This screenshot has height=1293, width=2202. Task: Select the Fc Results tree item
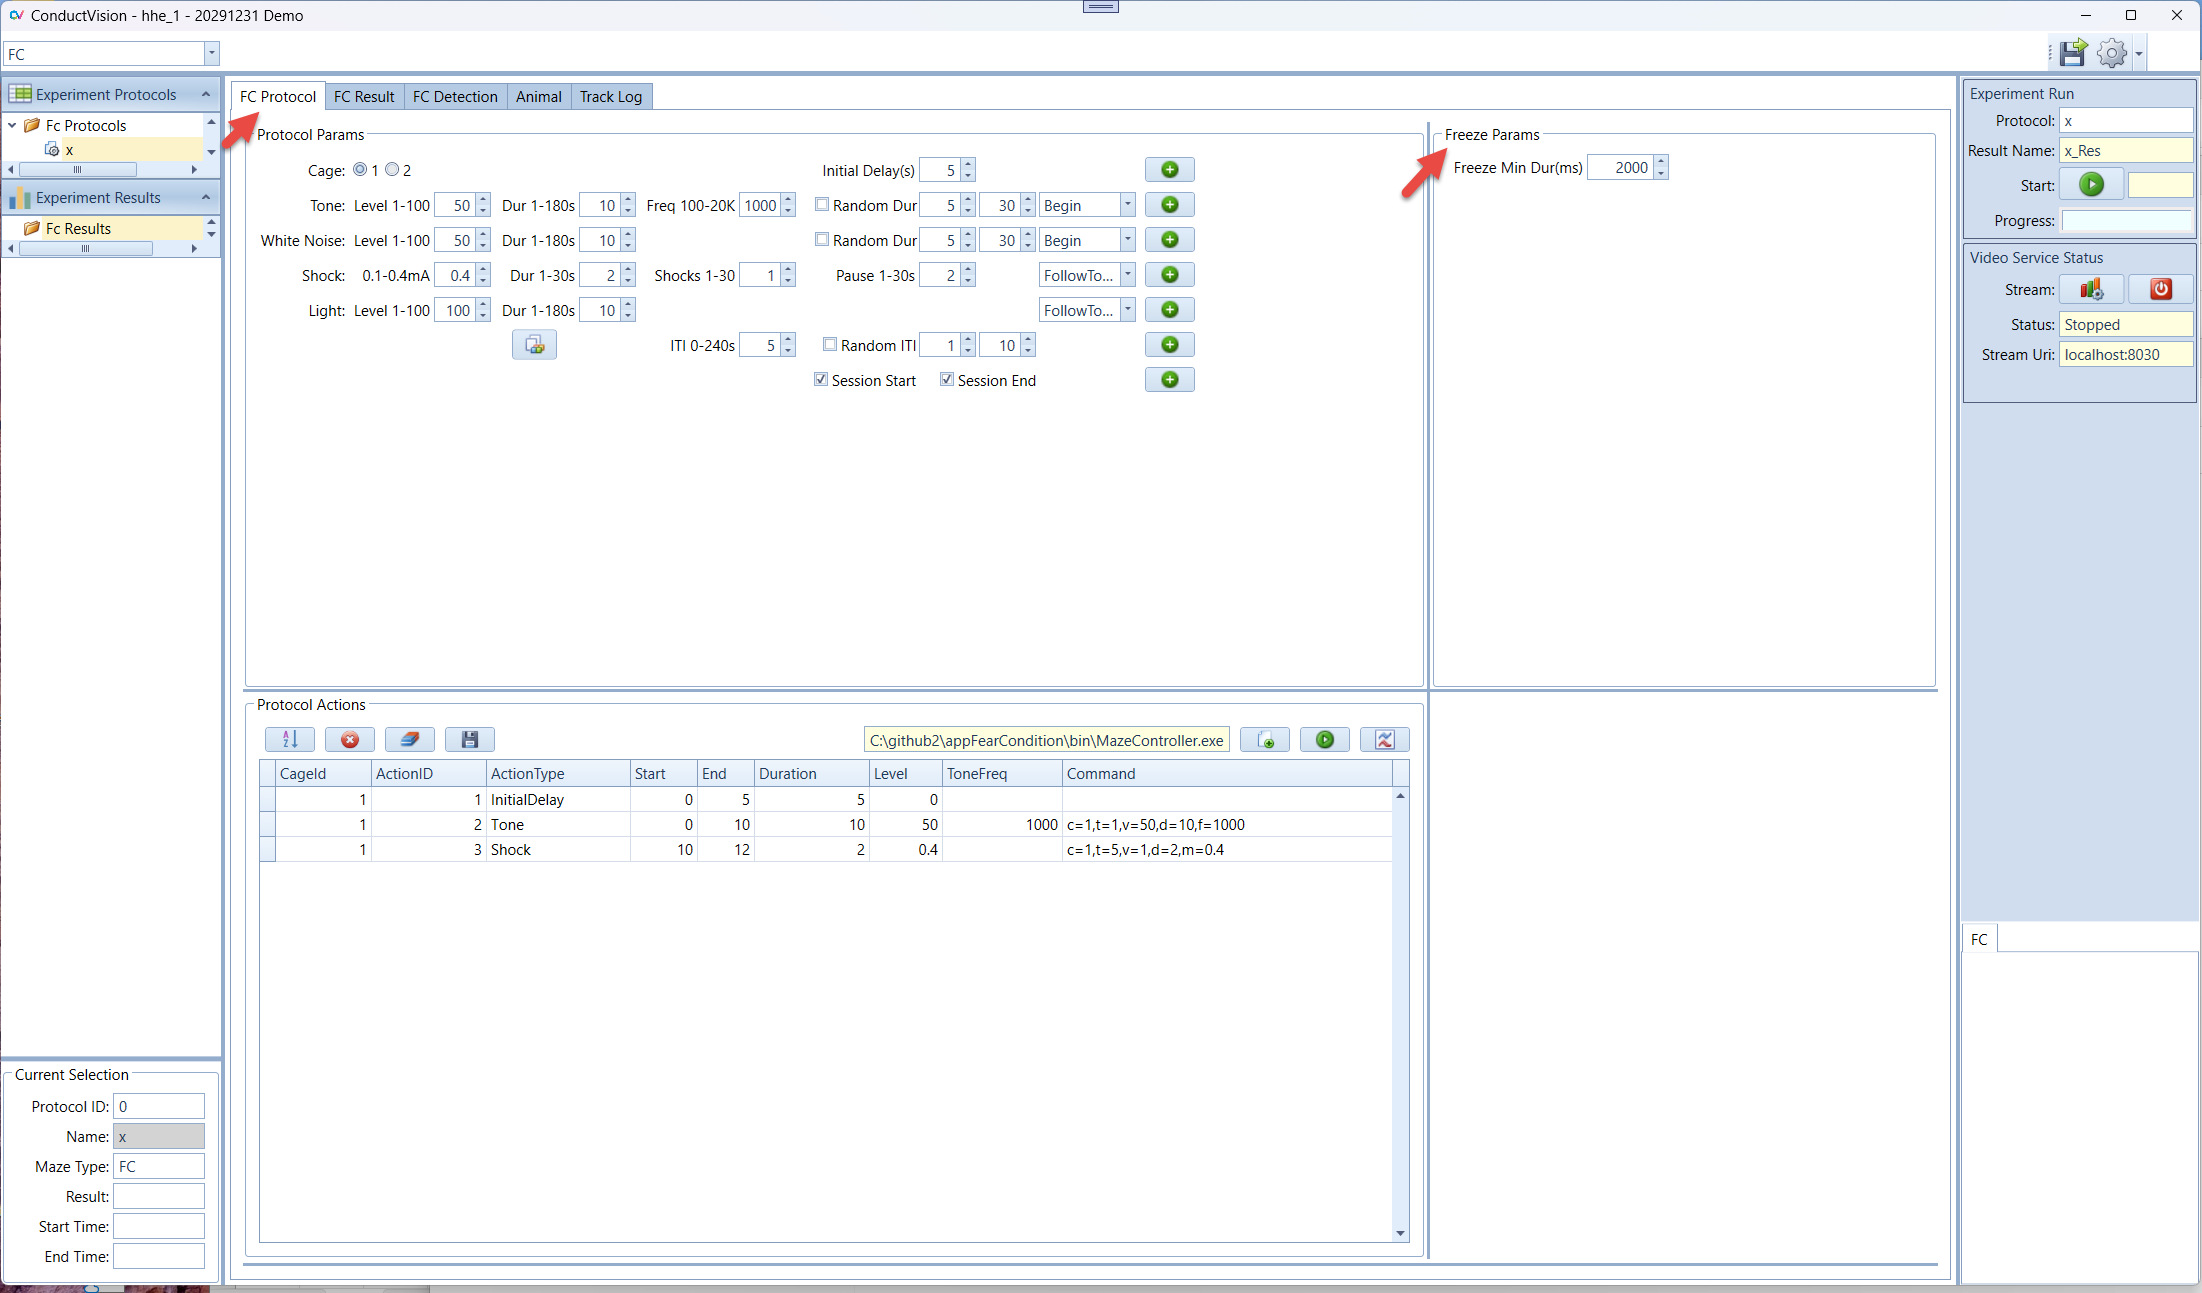(x=78, y=228)
